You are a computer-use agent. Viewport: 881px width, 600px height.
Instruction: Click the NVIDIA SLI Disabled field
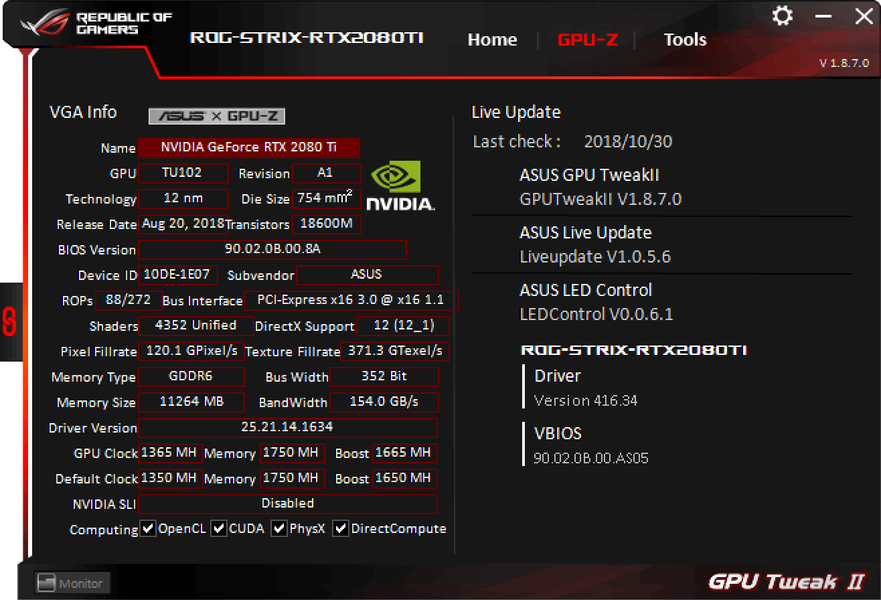[x=287, y=504]
